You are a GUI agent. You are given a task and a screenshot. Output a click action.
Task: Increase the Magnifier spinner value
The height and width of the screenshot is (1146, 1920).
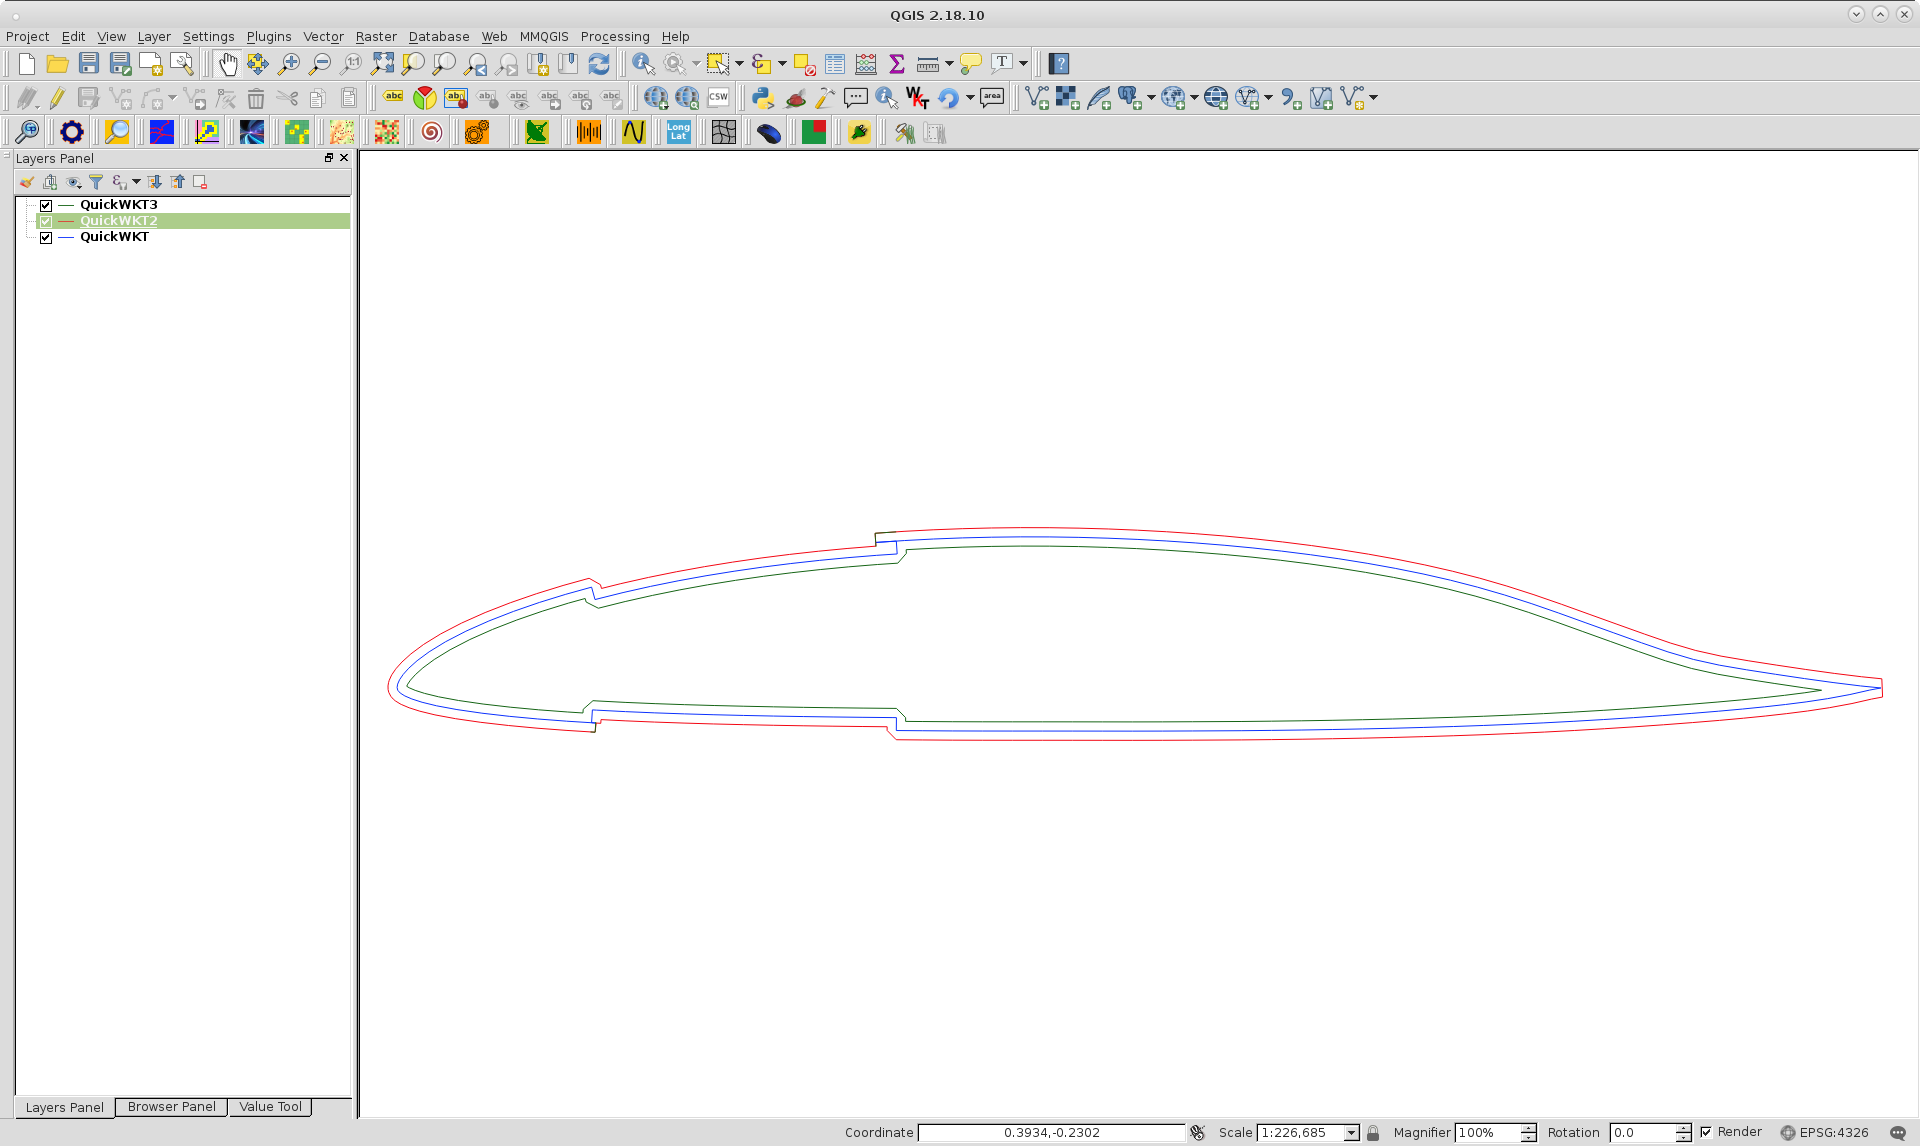[1528, 1128]
